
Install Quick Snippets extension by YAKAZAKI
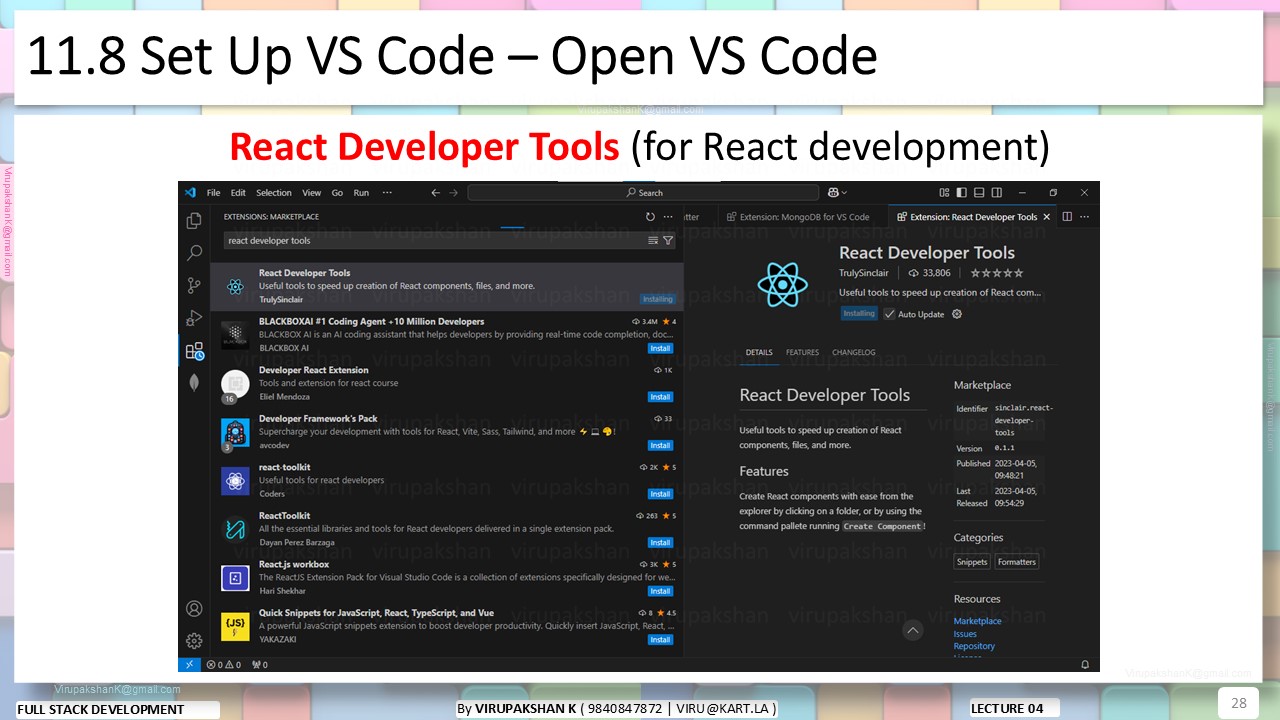click(660, 640)
